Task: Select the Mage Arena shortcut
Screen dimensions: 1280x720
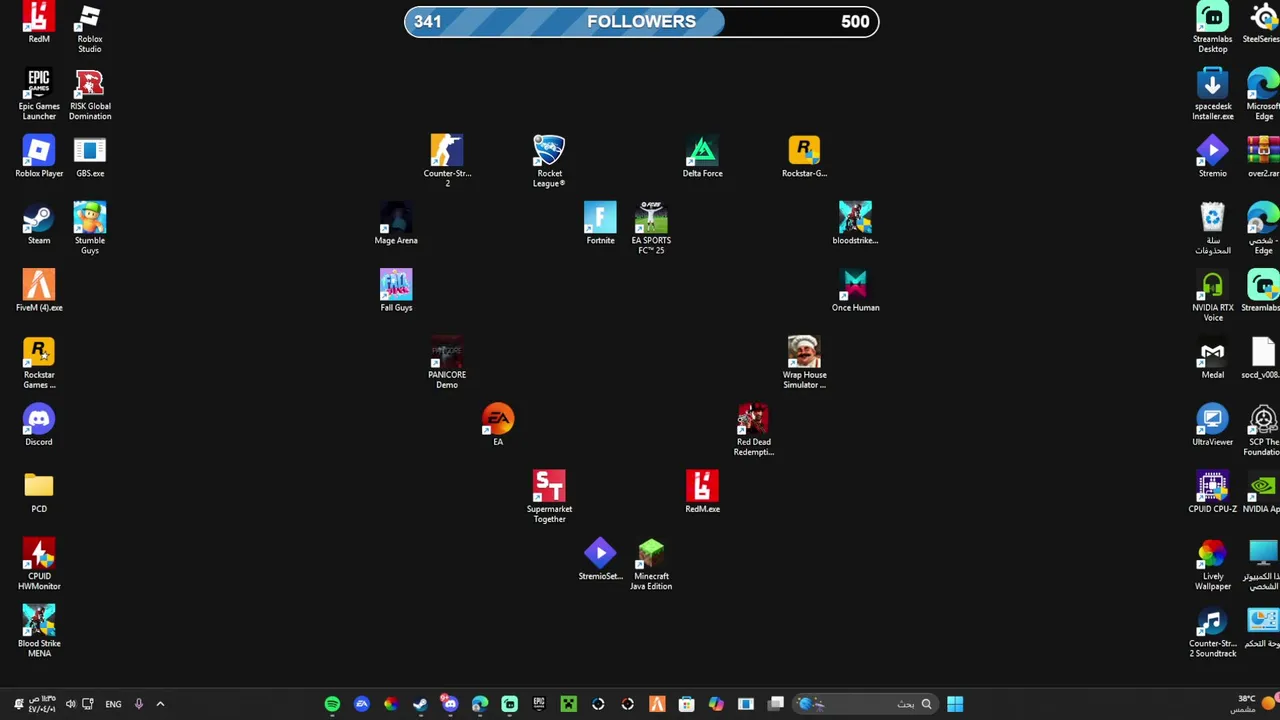Action: click(x=396, y=224)
